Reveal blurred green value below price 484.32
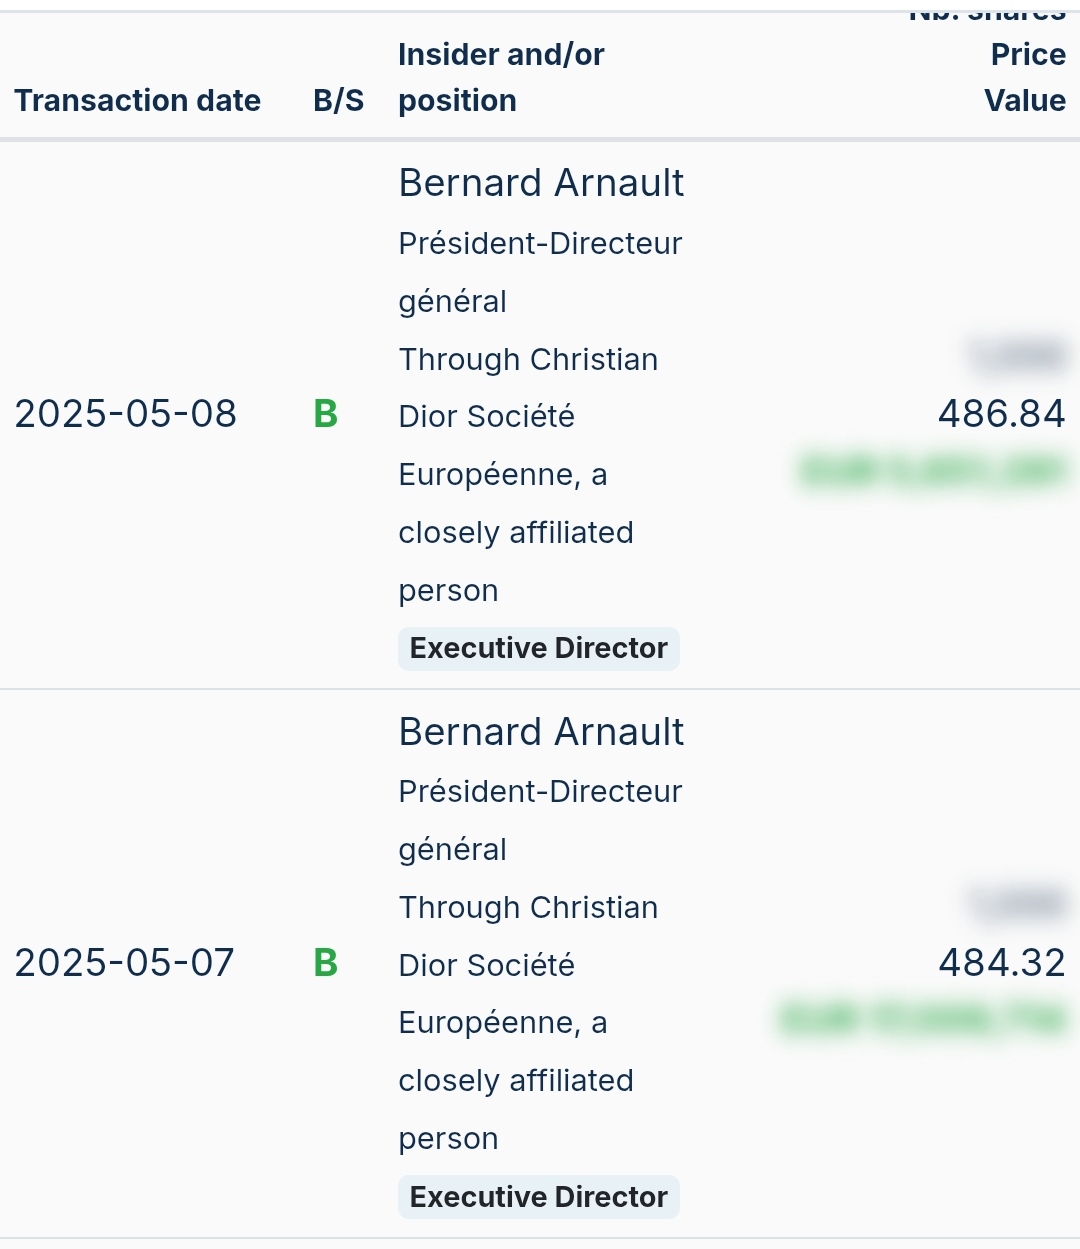1080x1249 pixels. click(x=921, y=1019)
